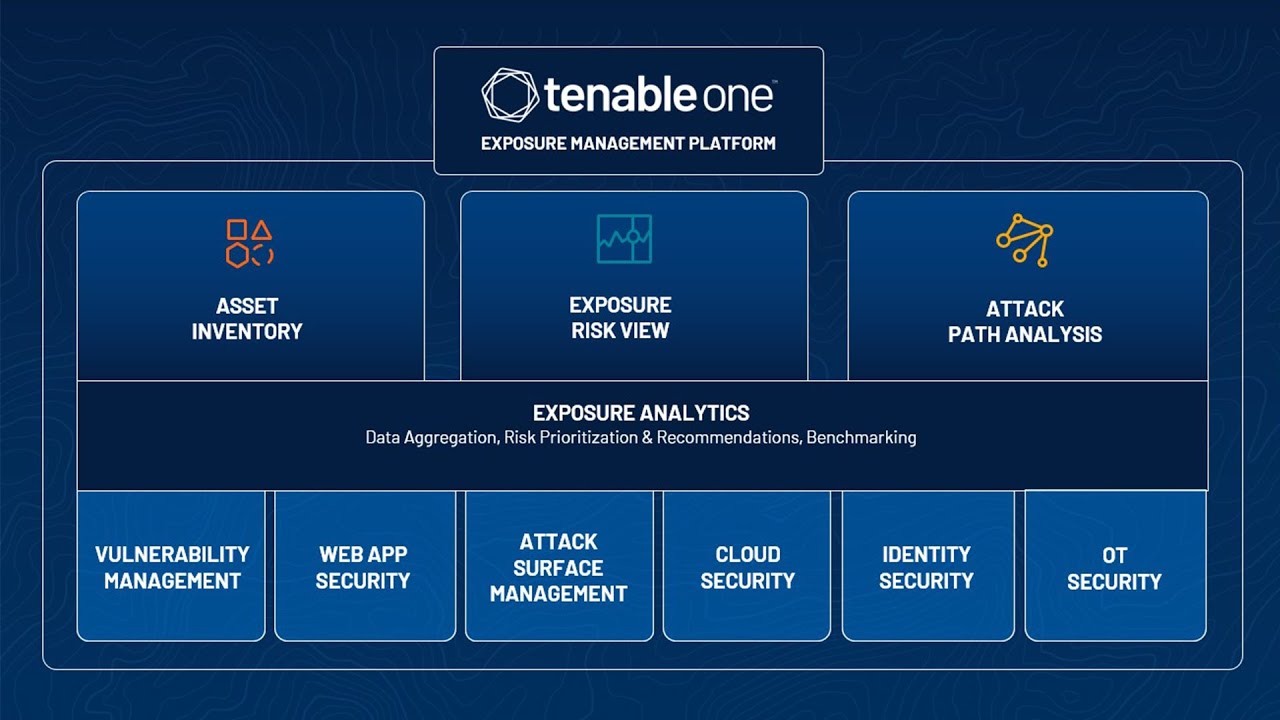1280x720 pixels.
Task: Click the tenable one wordmark text
Action: coord(660,95)
